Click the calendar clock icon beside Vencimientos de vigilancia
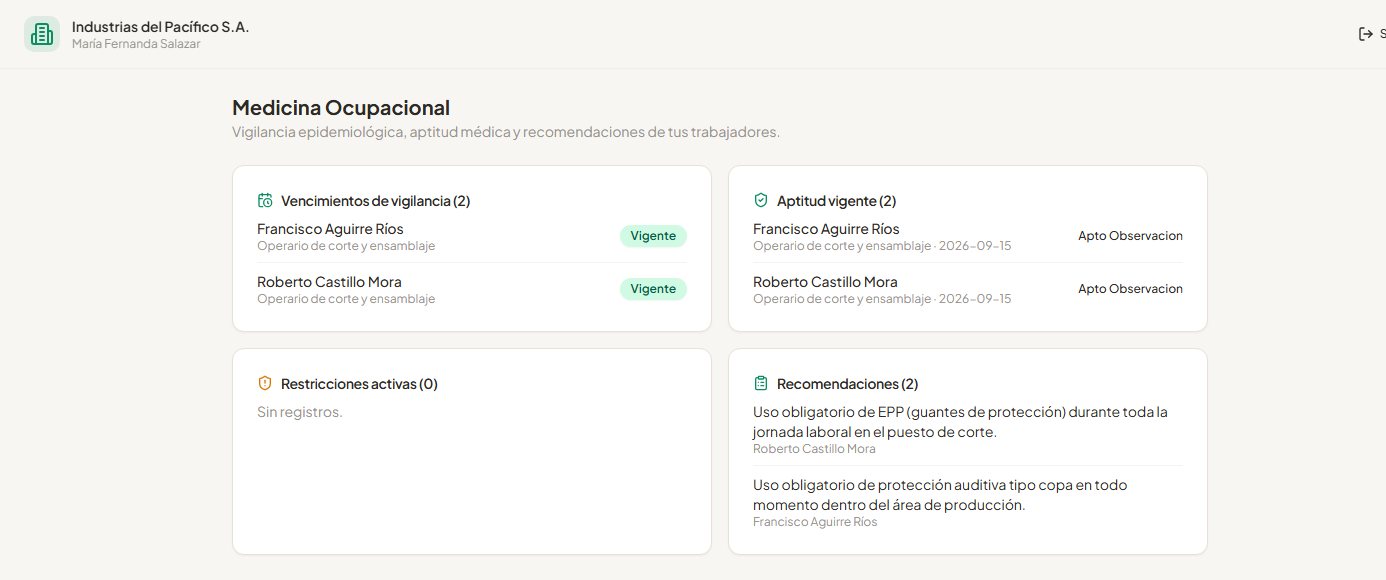This screenshot has height=580, width=1386. [x=265, y=200]
